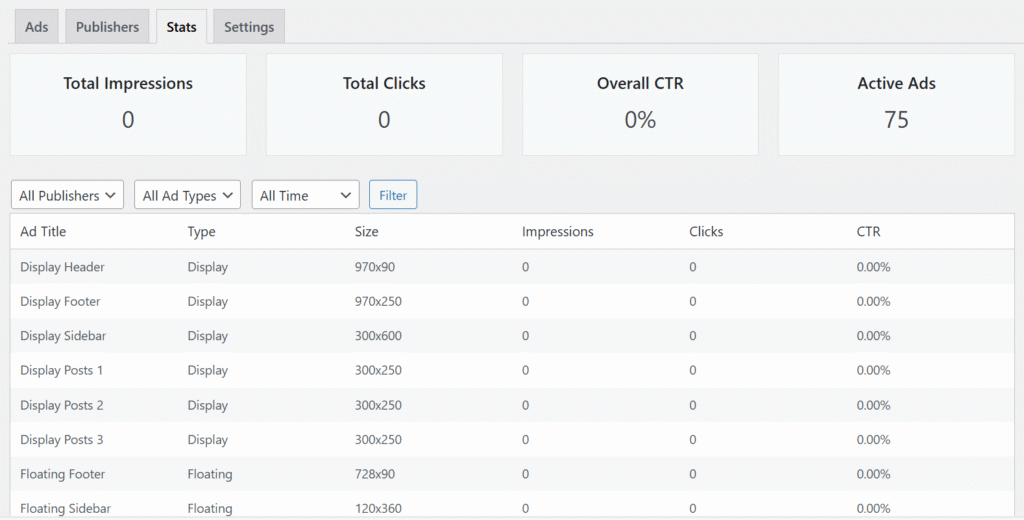The width and height of the screenshot is (1024, 520).
Task: Select the Display Posts 1 title
Action: point(61,370)
